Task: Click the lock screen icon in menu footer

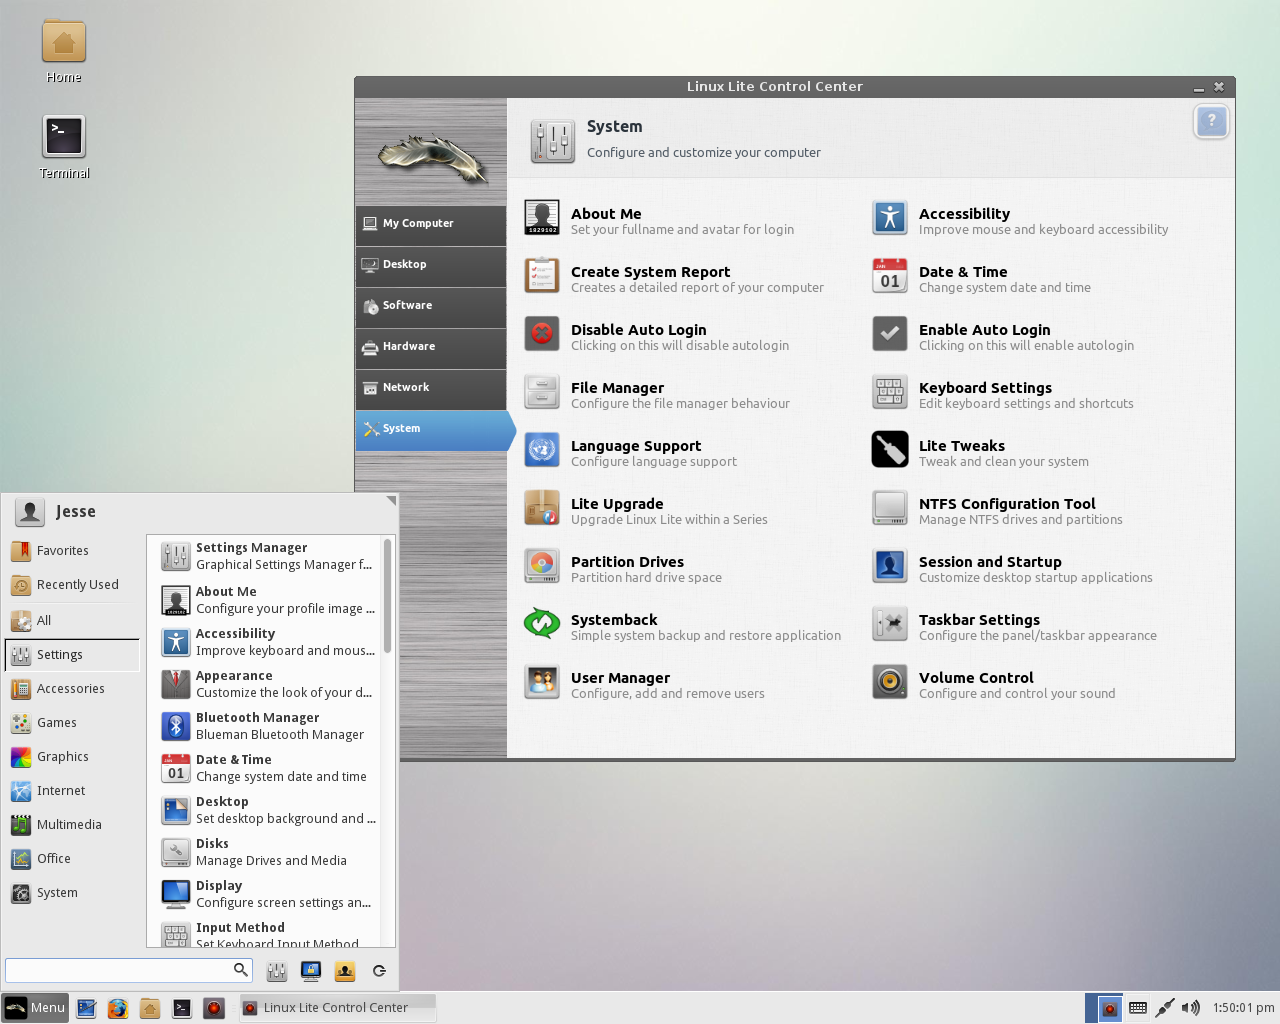Action: pyautogui.click(x=311, y=971)
